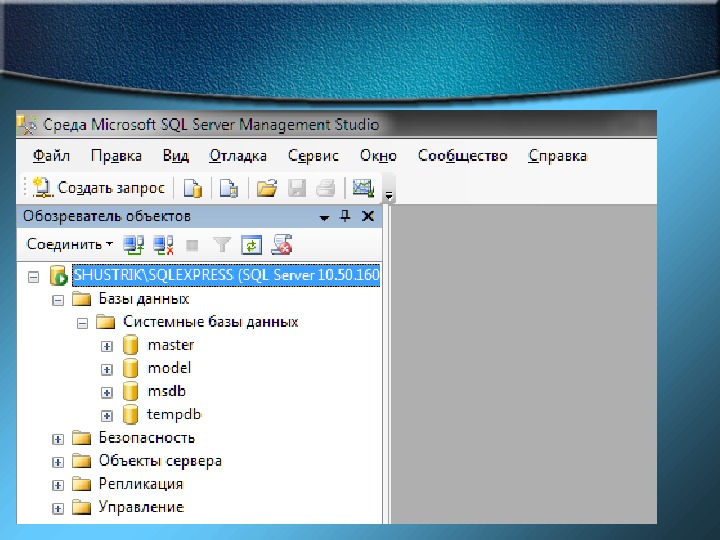Close the Обозреватель объектов panel
Image resolution: width=720 pixels, height=540 pixels.
click(368, 216)
